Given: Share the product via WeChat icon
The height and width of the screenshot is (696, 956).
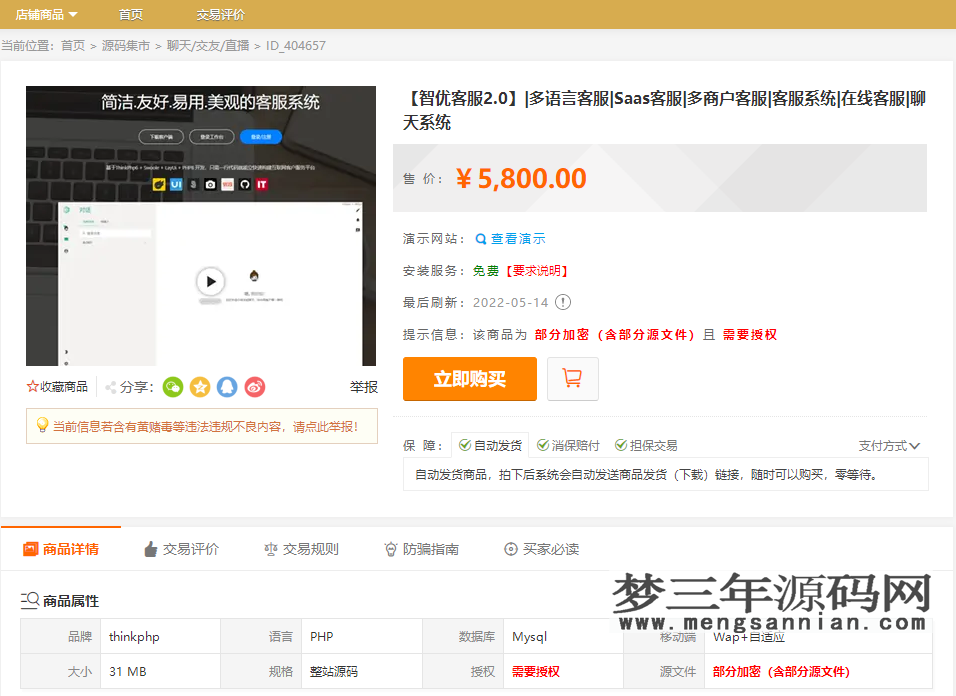Looking at the screenshot, I should [x=172, y=386].
